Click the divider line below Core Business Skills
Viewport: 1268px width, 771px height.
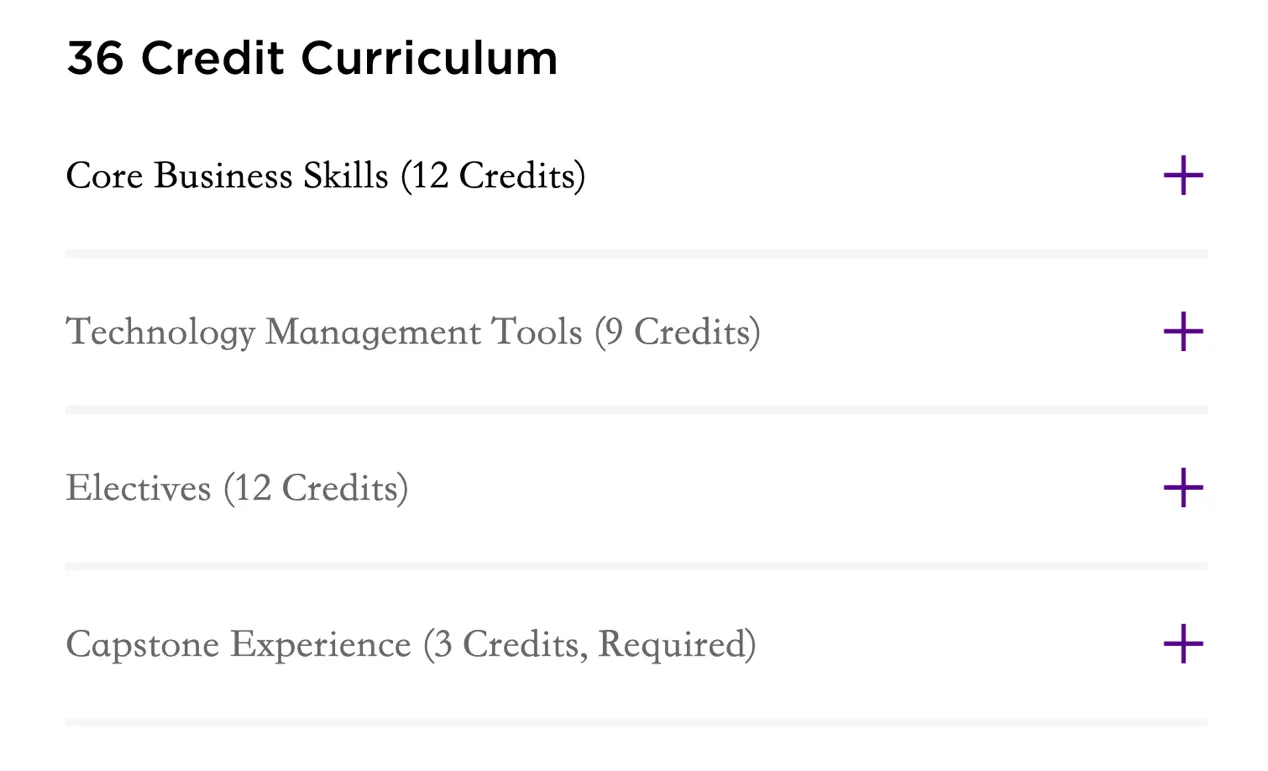636,254
